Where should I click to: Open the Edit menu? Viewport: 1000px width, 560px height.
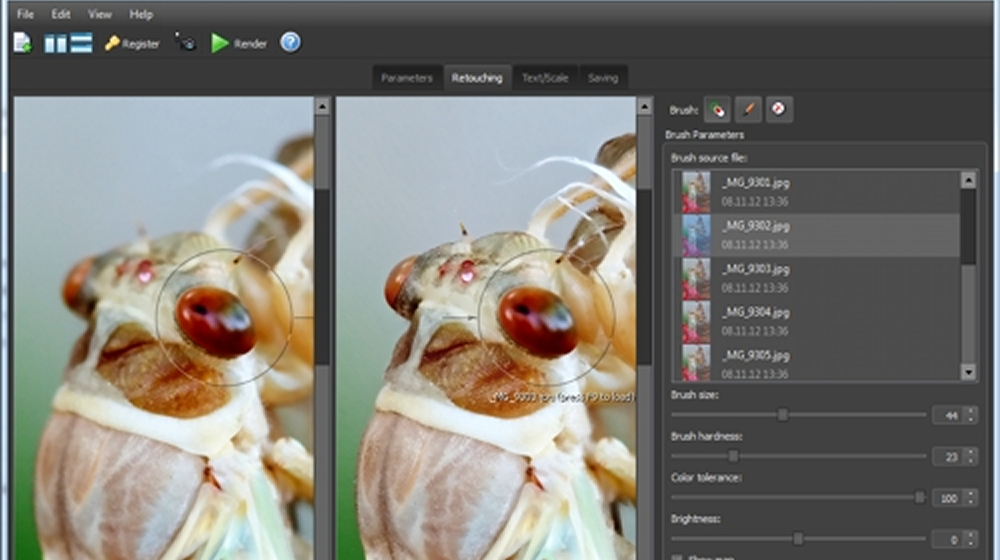tap(61, 14)
